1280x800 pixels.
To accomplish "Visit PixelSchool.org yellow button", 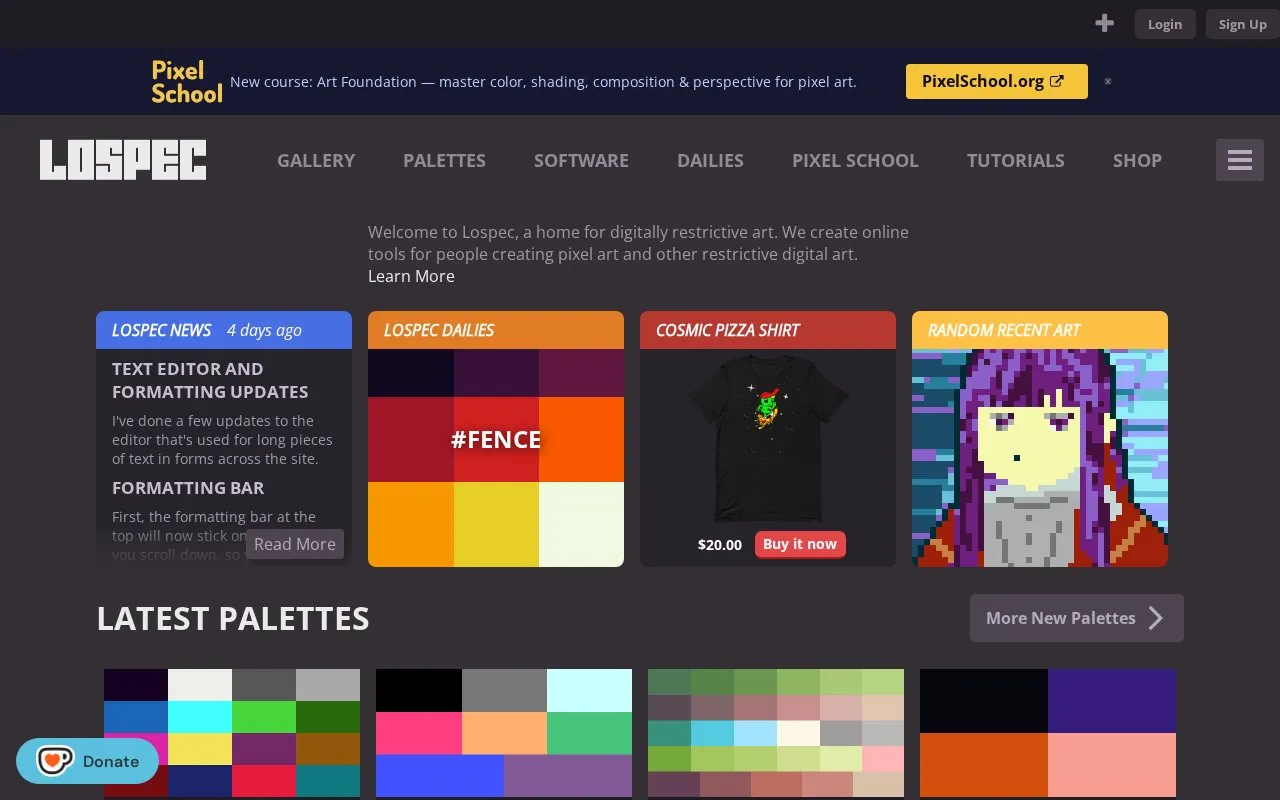I will (996, 82).
